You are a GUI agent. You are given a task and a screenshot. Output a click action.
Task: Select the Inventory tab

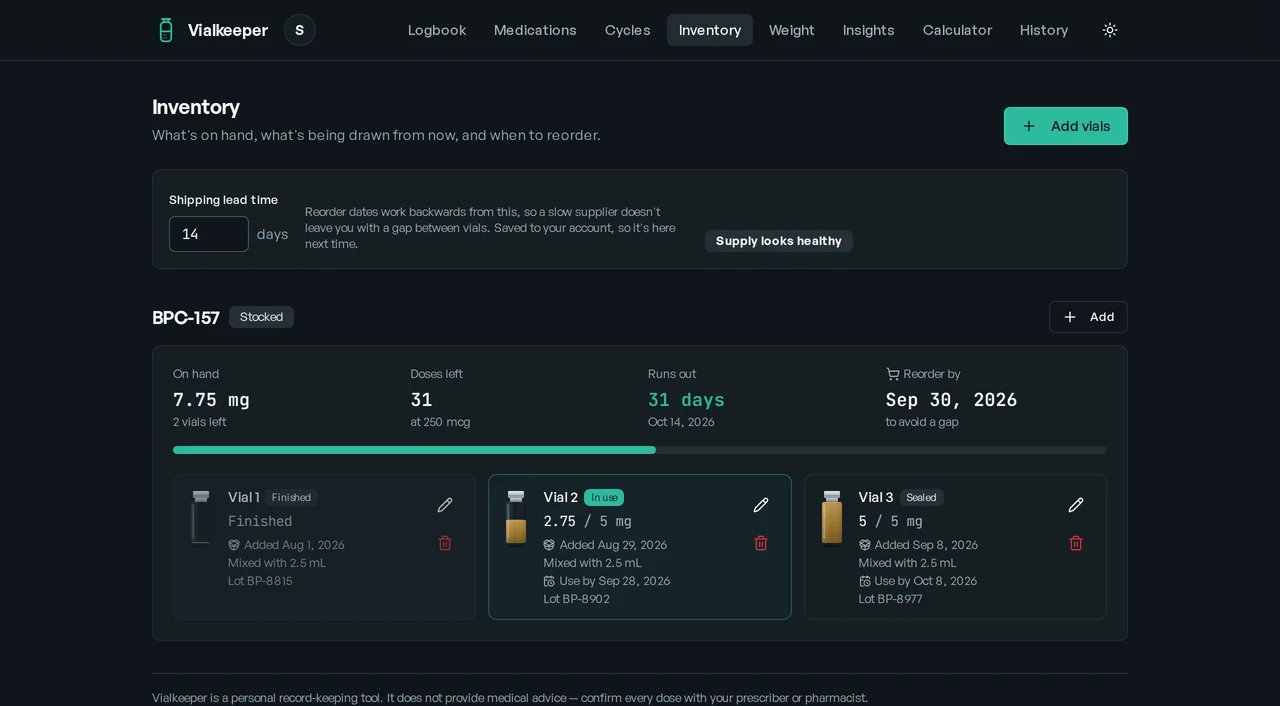pyautogui.click(x=710, y=30)
